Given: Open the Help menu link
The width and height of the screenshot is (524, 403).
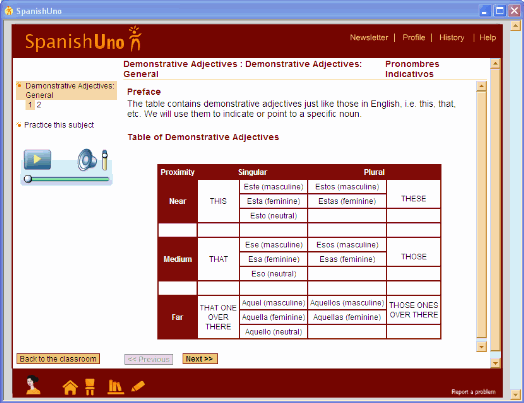Looking at the screenshot, I should 488,37.
